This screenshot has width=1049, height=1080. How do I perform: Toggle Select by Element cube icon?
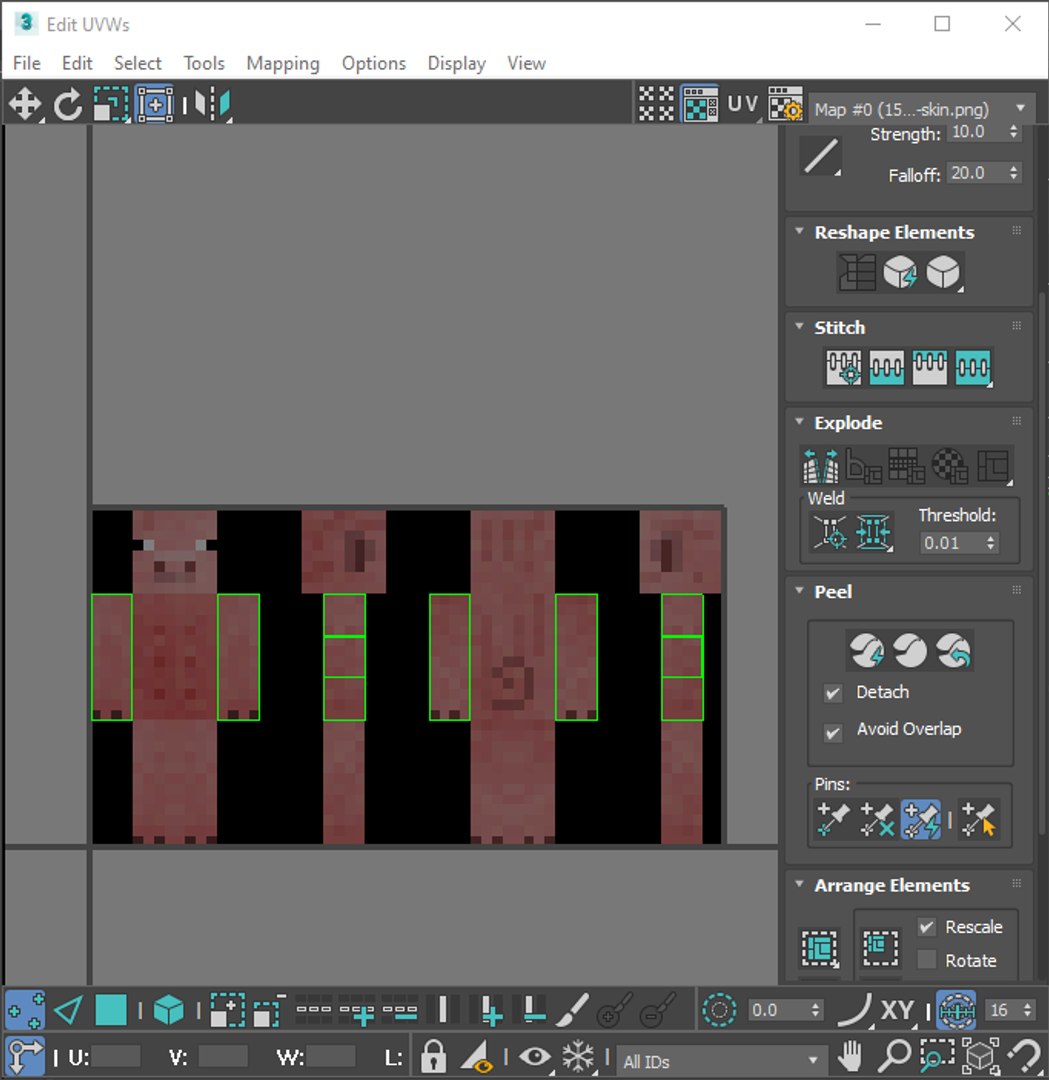click(x=169, y=1010)
